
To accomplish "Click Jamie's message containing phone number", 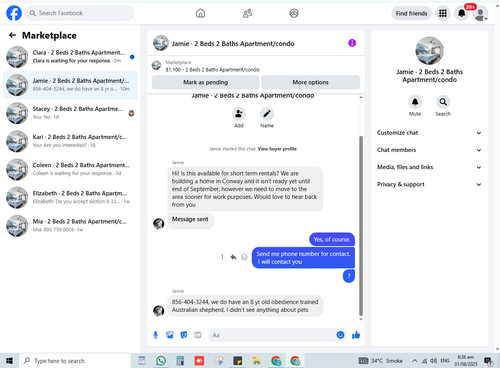I will 245,306.
